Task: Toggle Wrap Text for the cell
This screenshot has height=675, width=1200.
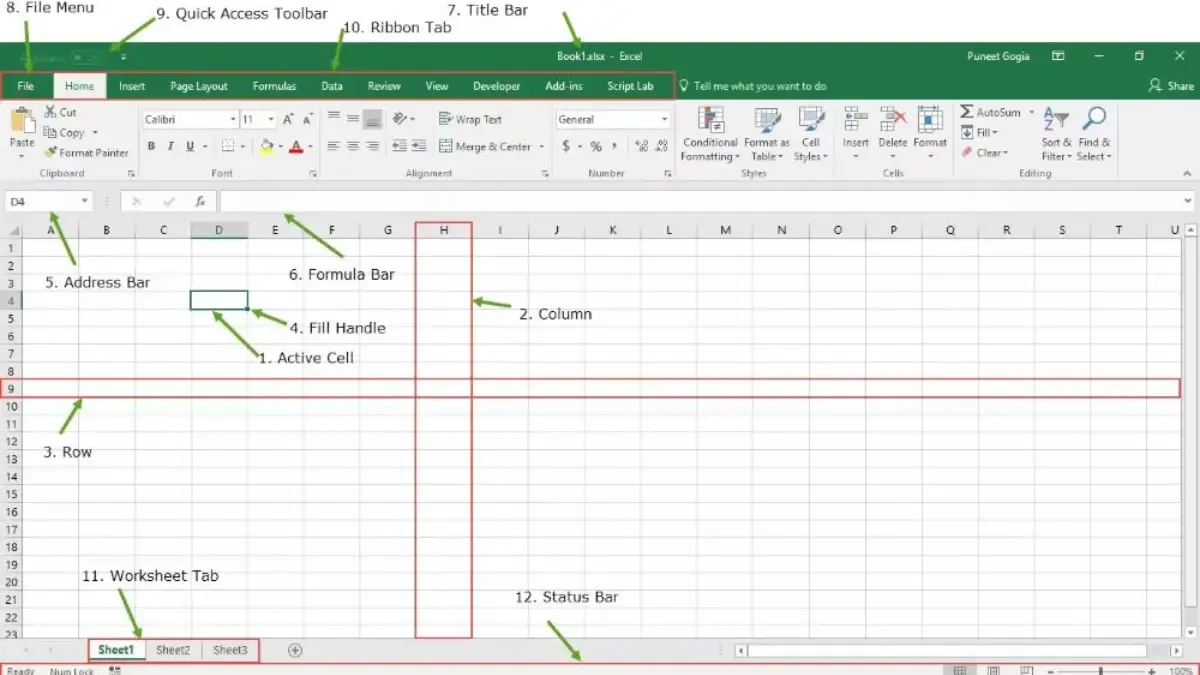Action: [x=470, y=119]
